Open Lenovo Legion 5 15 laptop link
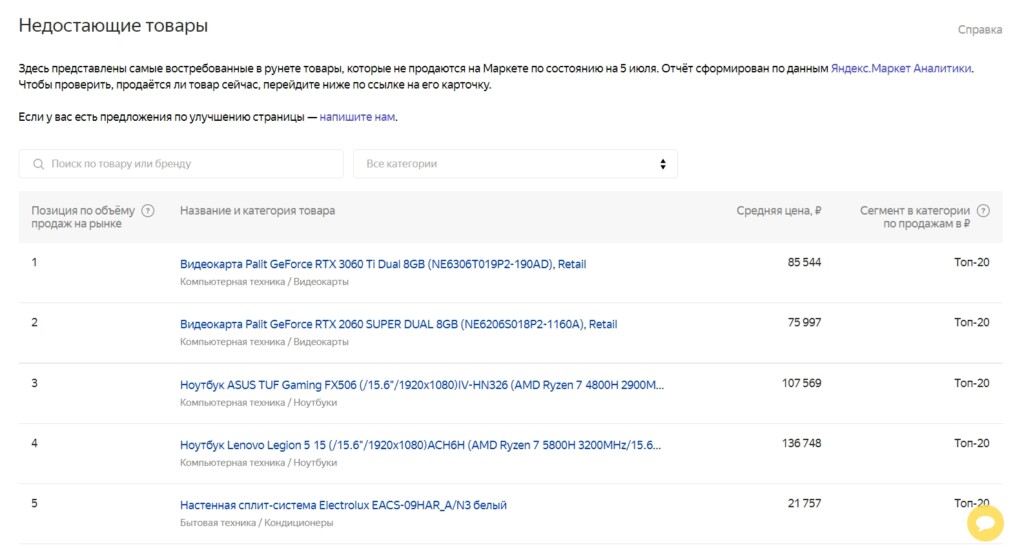 [421, 444]
